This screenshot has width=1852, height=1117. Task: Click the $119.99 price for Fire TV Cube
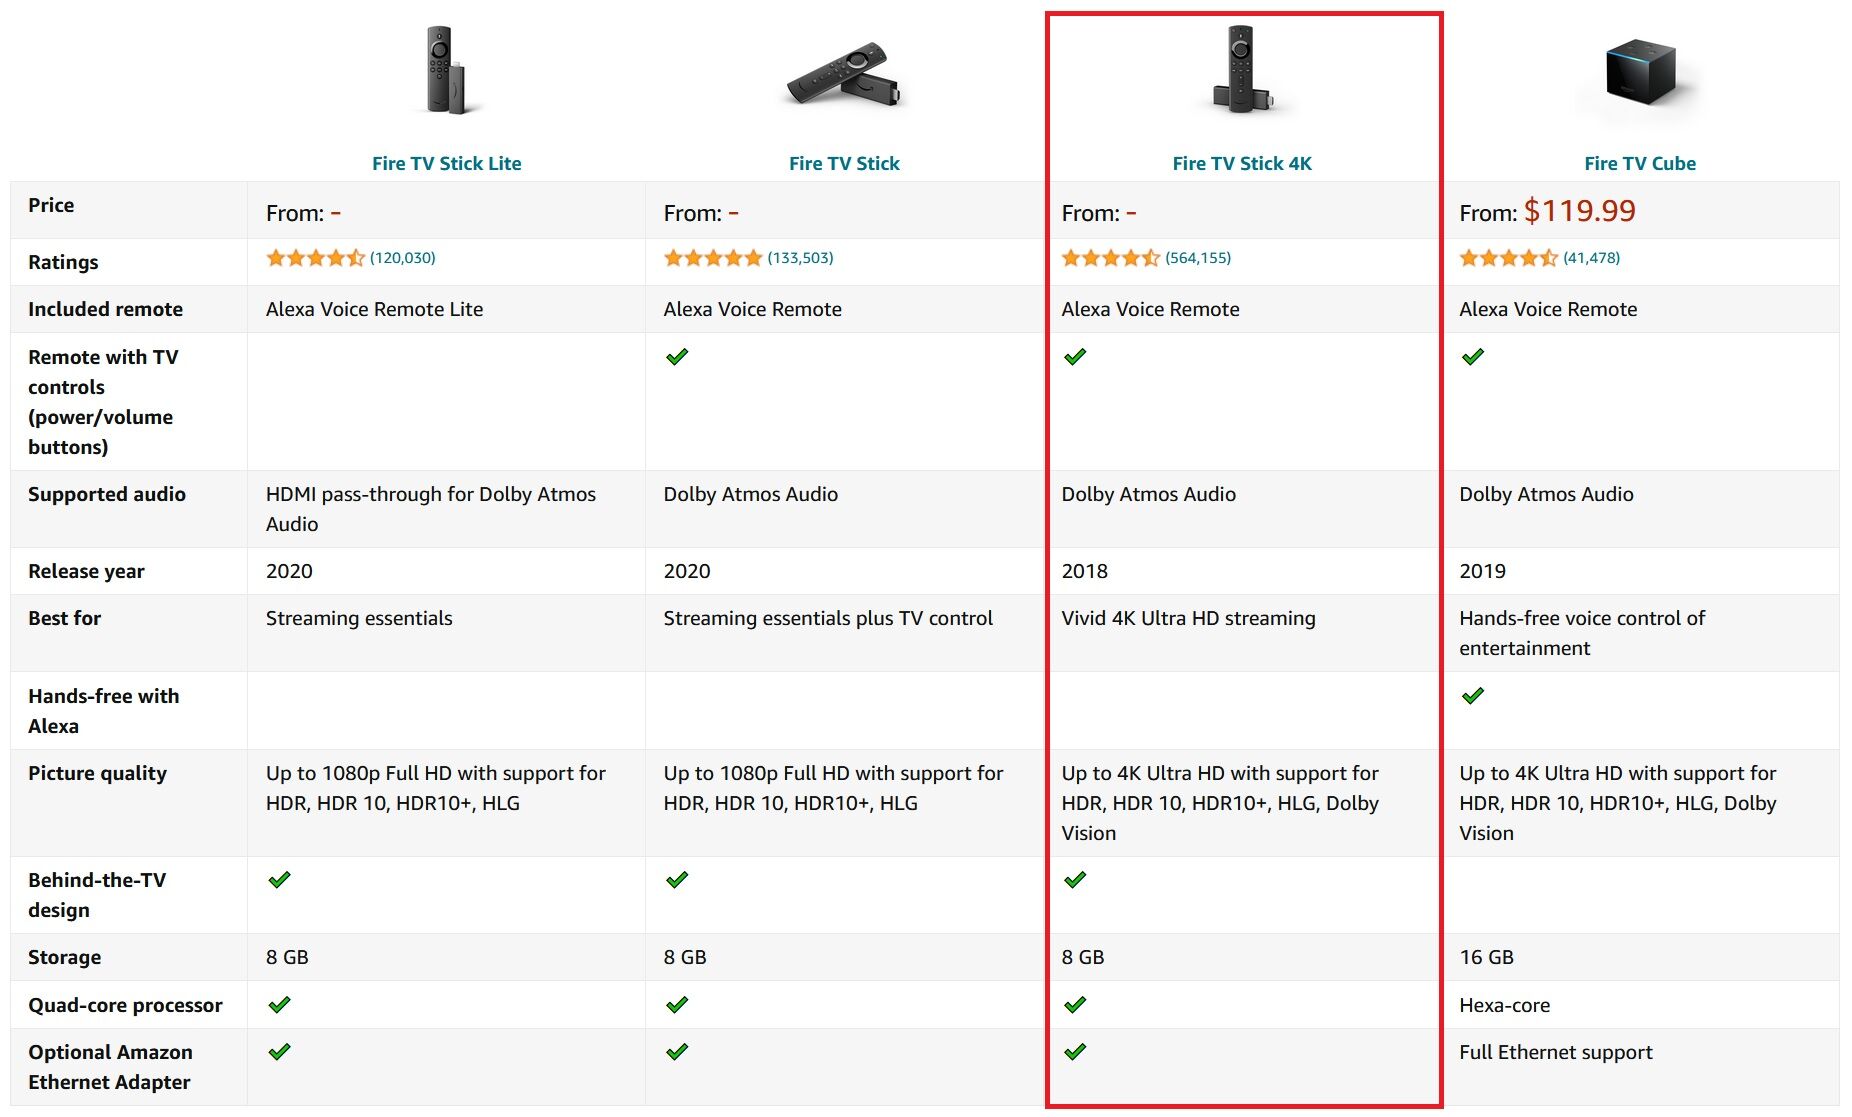click(1579, 211)
